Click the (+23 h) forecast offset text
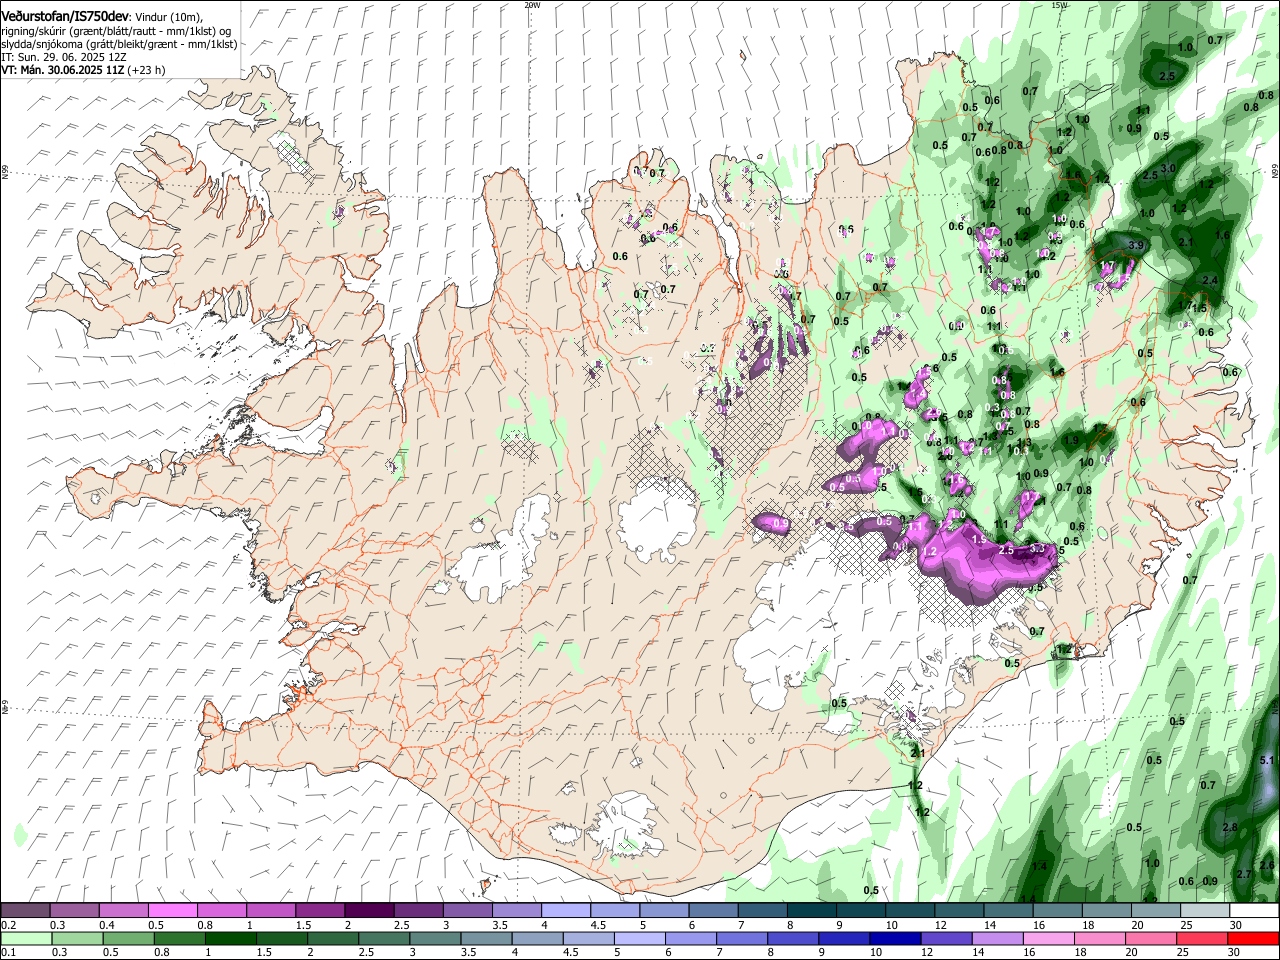This screenshot has height=960, width=1280. click(x=146, y=70)
